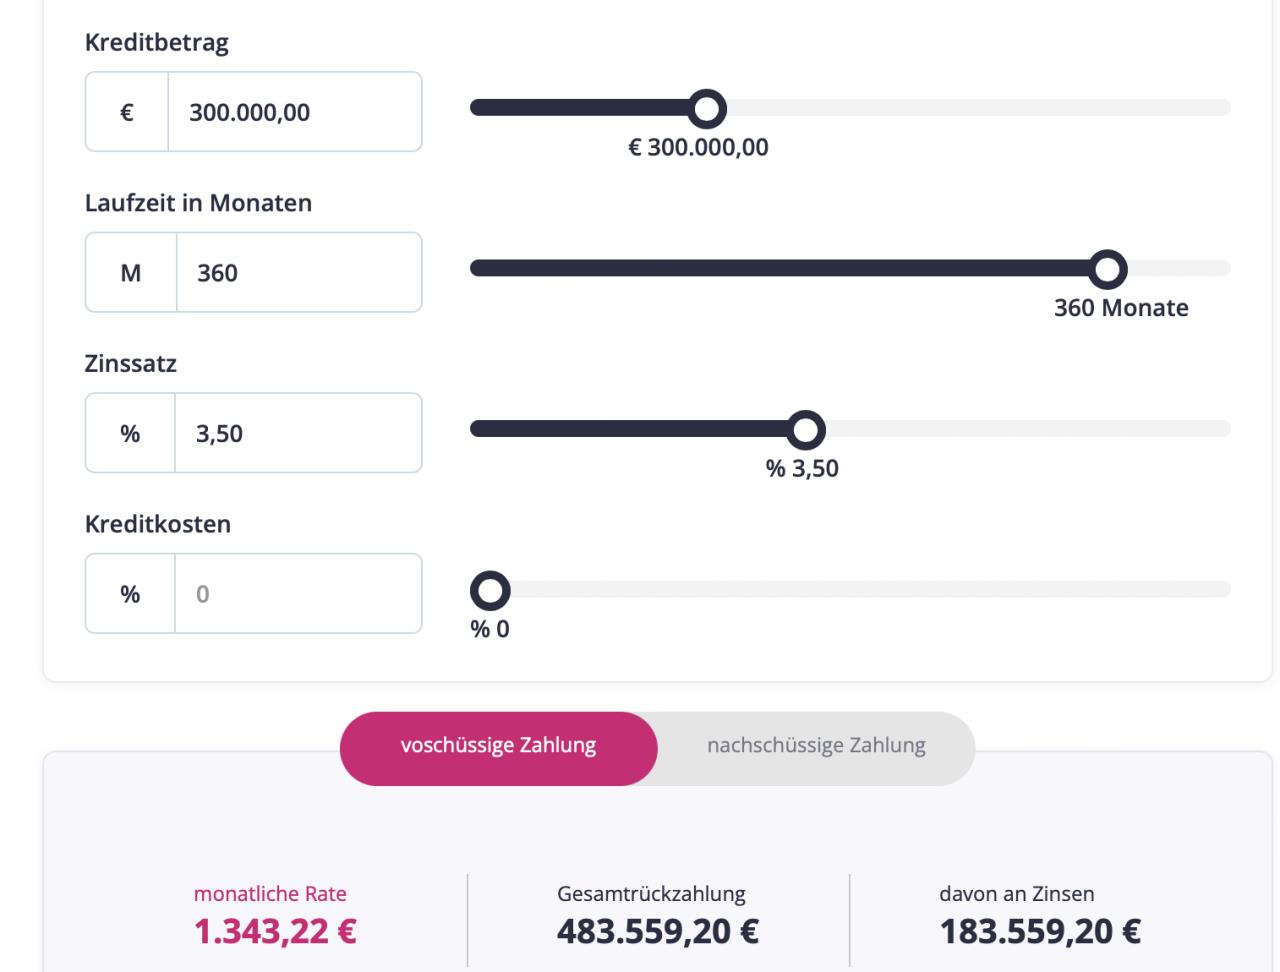Click the M prefix in Laufzeit field
Image resolution: width=1280 pixels, height=972 pixels.
point(131,273)
